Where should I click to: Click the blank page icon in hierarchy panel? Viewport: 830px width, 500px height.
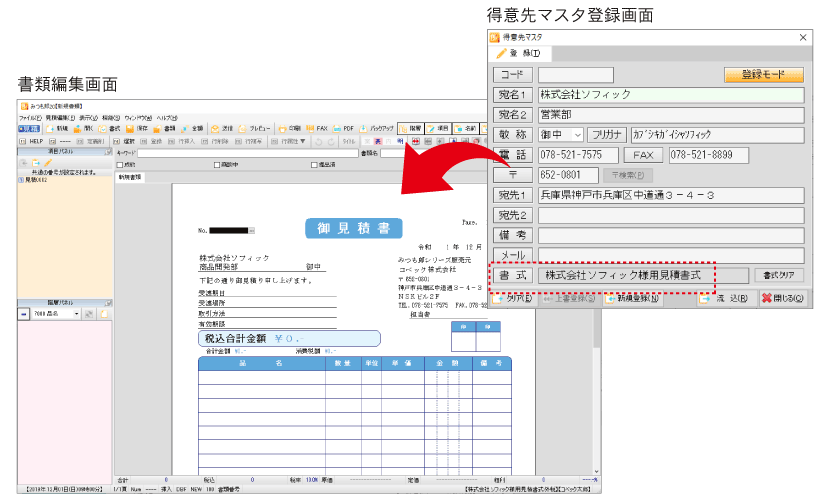point(104,314)
